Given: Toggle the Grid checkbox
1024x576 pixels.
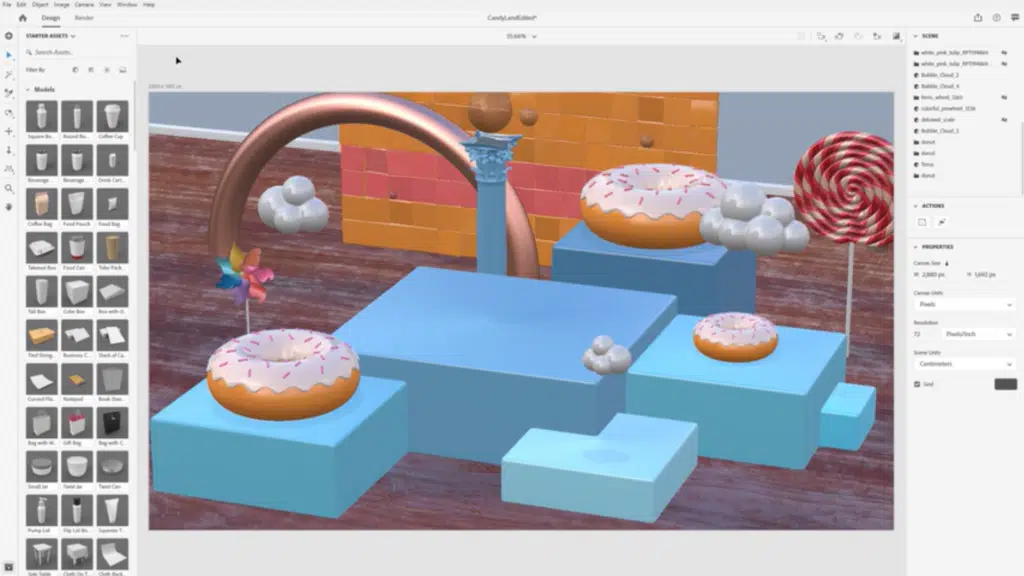Looking at the screenshot, I should coord(918,384).
